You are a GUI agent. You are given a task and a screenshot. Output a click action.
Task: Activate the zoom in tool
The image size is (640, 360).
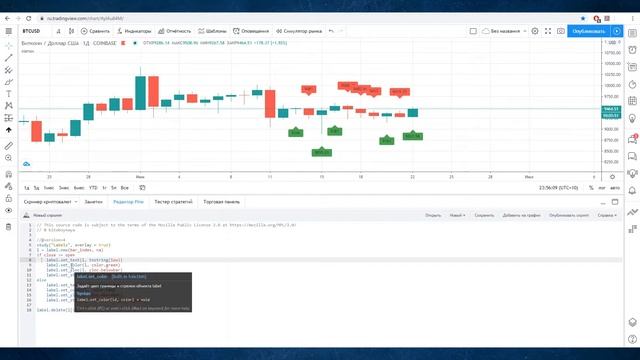click(9, 158)
